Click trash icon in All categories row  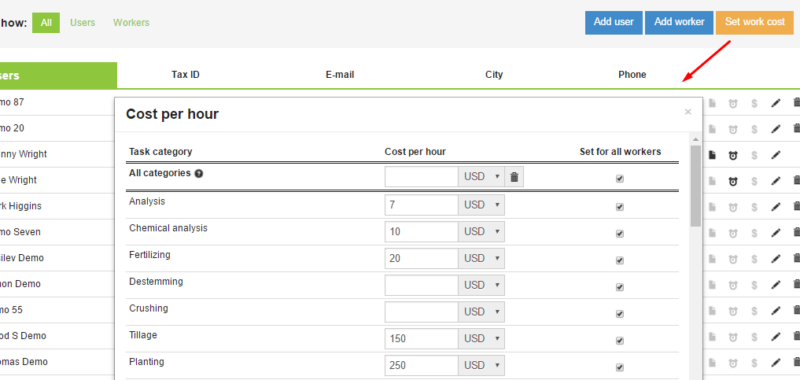tap(514, 177)
